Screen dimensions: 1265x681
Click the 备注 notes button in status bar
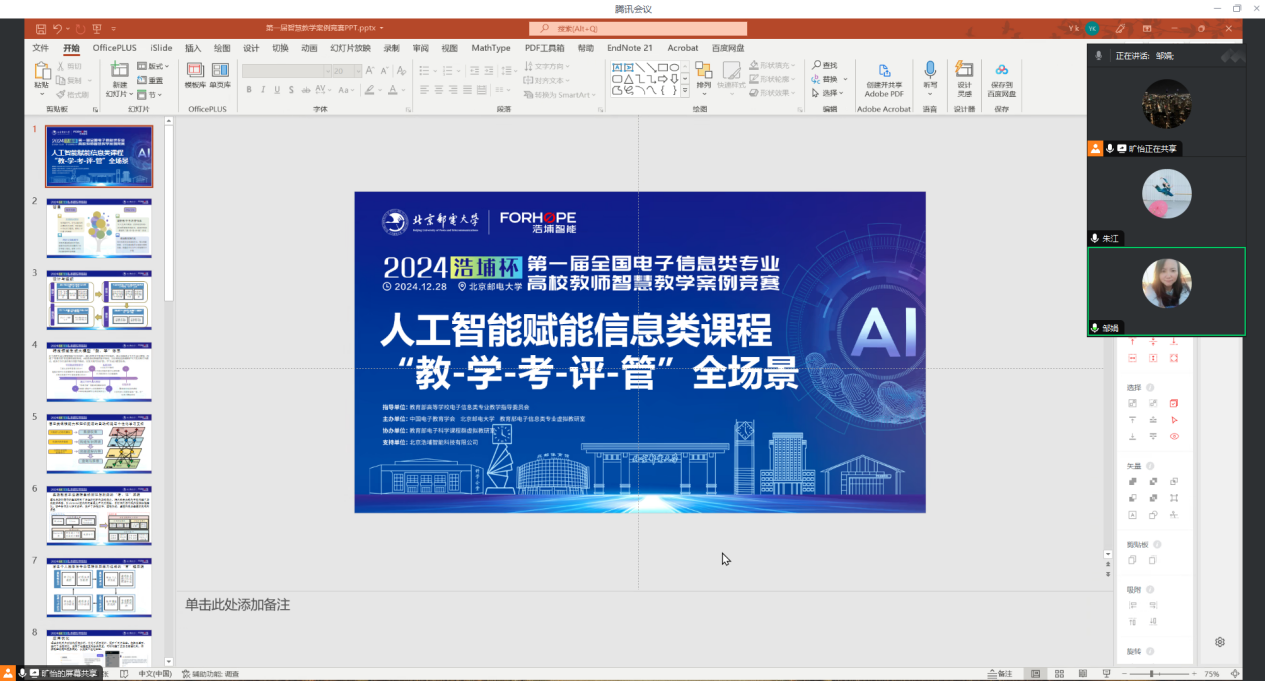999,674
